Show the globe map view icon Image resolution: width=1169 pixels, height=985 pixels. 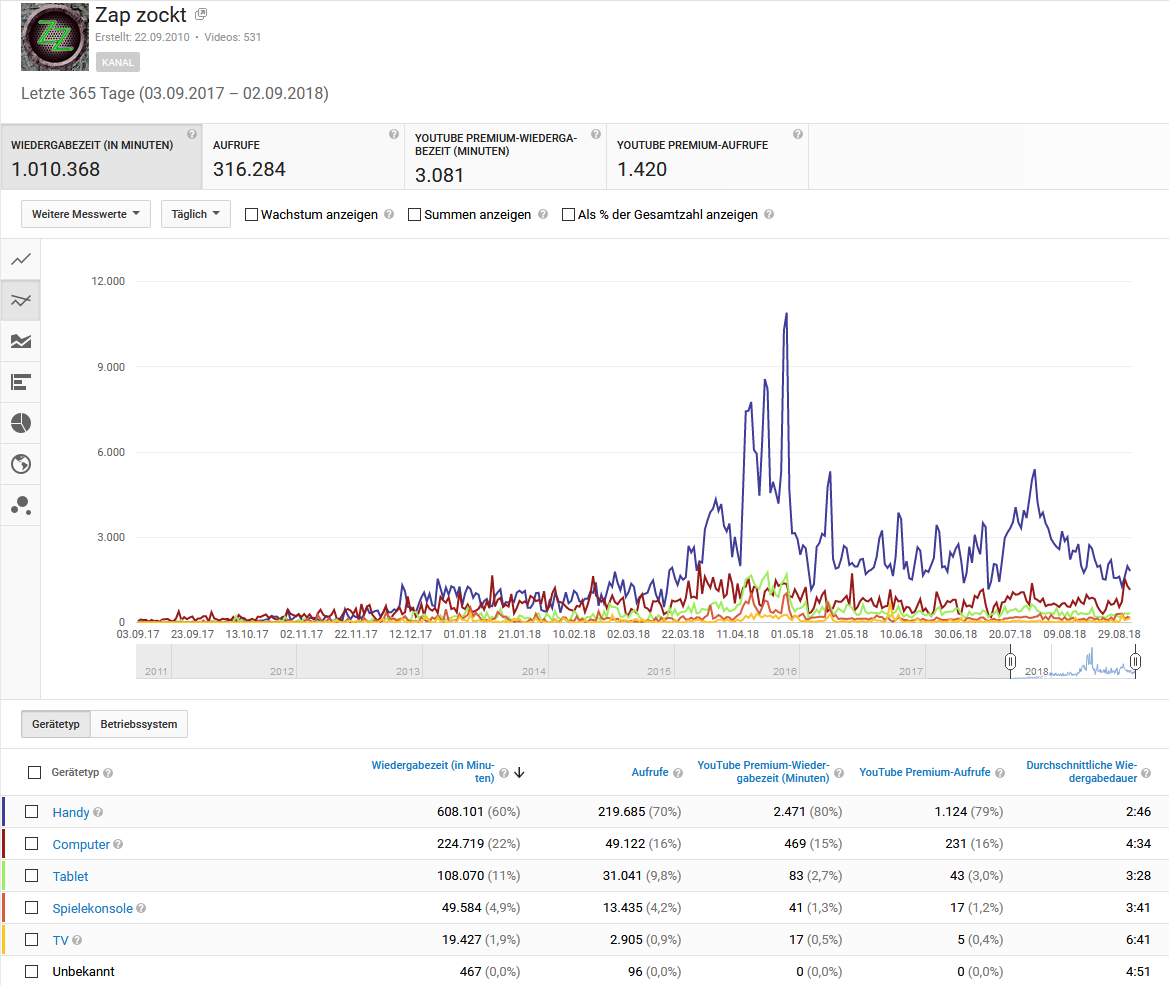point(21,464)
